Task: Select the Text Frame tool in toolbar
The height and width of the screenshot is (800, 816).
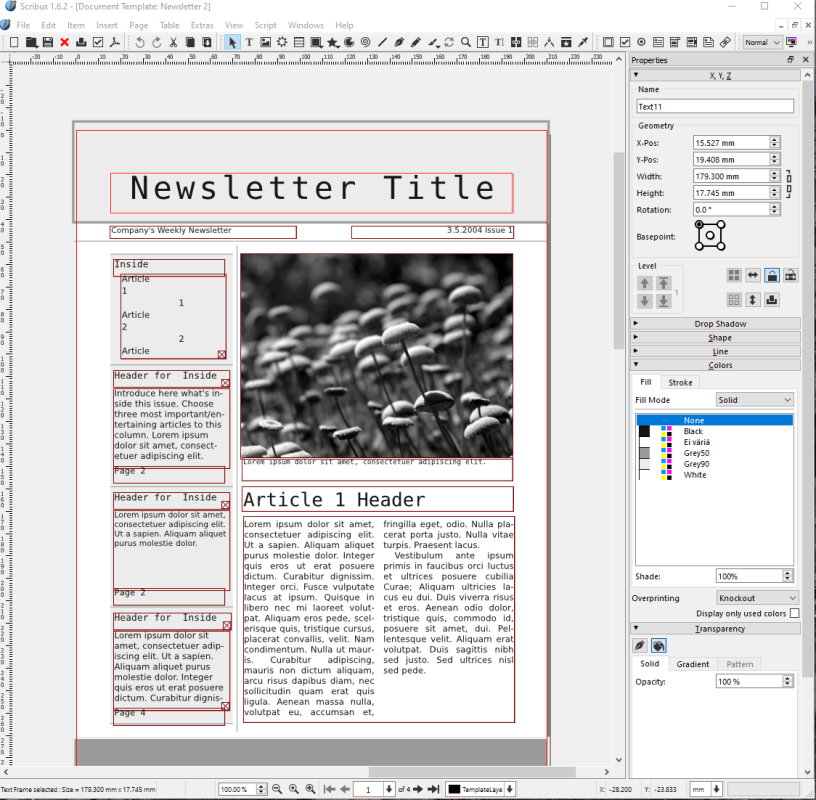Action: [x=249, y=42]
